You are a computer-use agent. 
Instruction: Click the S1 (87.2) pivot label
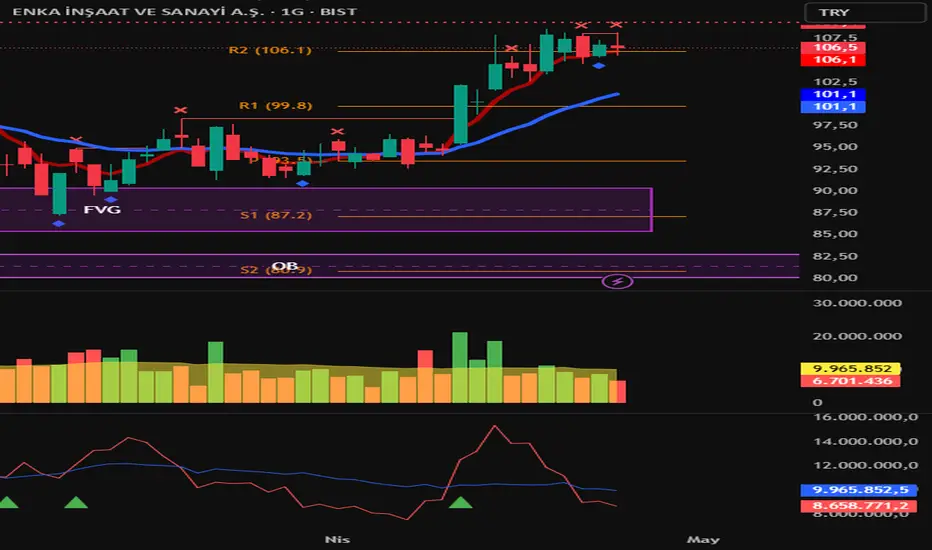click(x=276, y=215)
